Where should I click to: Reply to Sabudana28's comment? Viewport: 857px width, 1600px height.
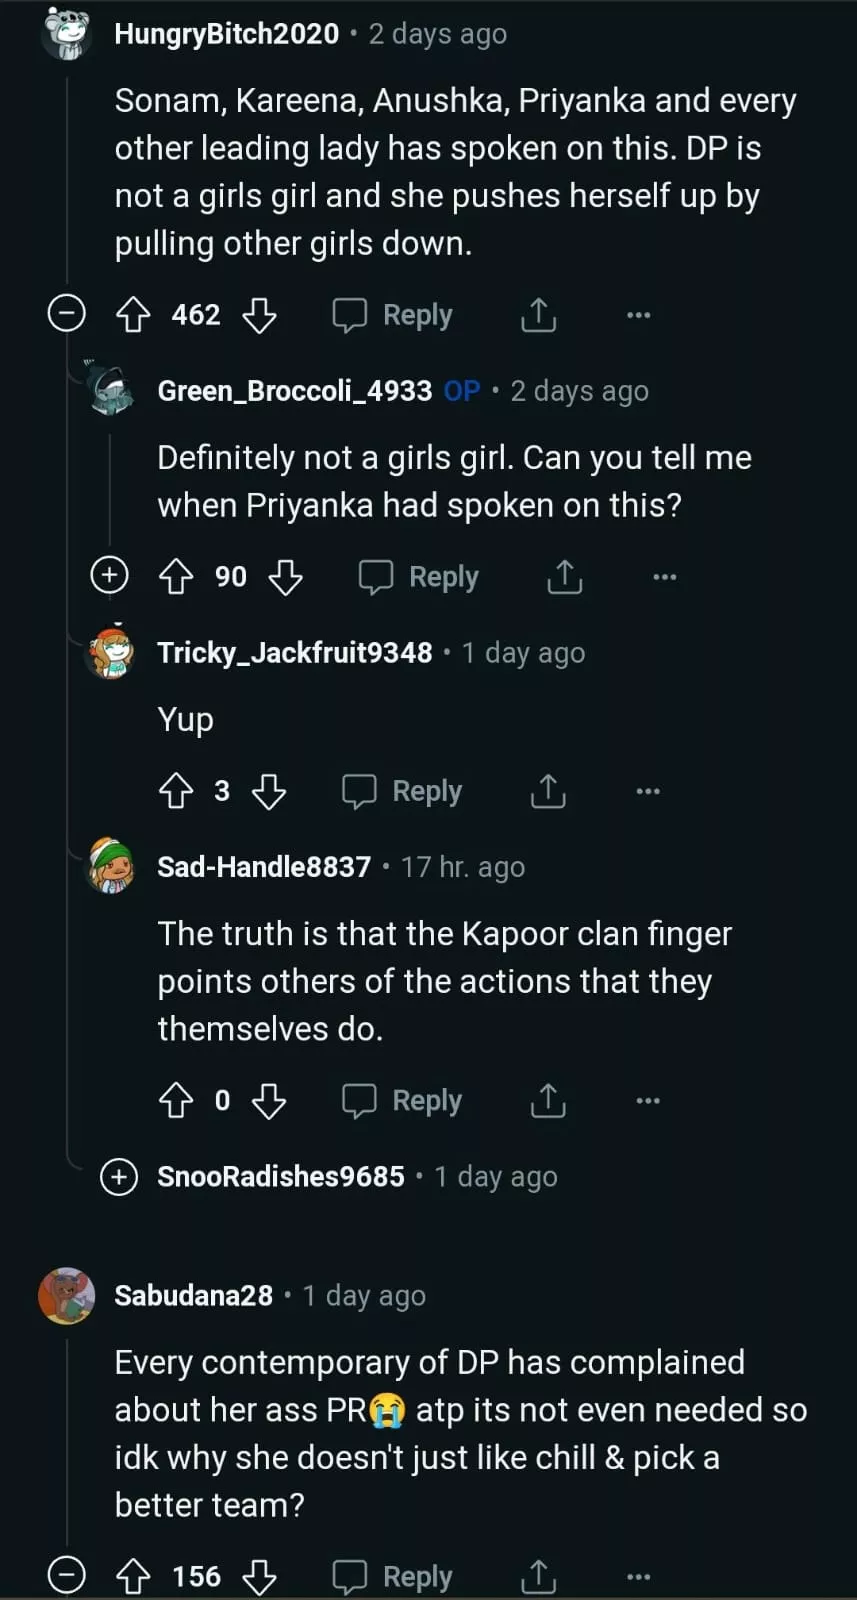[x=393, y=1577]
